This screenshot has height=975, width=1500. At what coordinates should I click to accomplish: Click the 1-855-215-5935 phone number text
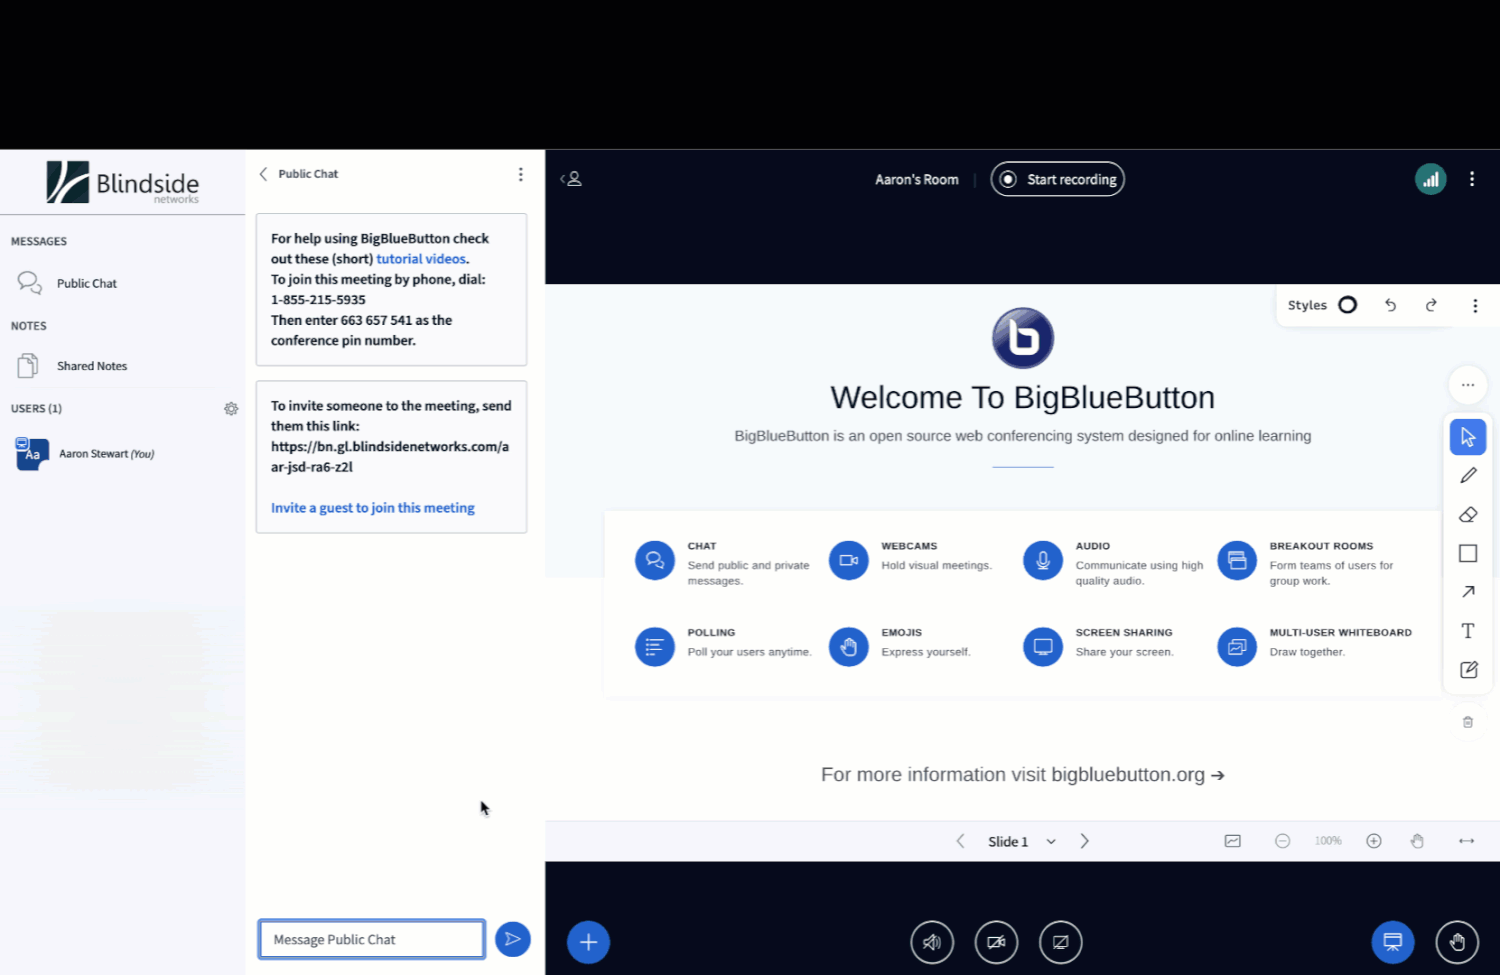point(318,300)
